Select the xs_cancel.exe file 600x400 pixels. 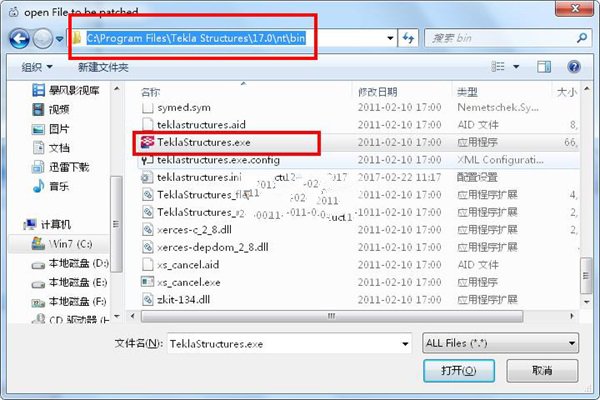click(x=189, y=282)
